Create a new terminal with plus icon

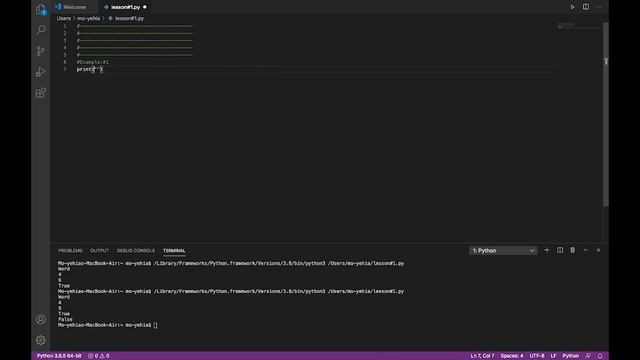(547, 250)
